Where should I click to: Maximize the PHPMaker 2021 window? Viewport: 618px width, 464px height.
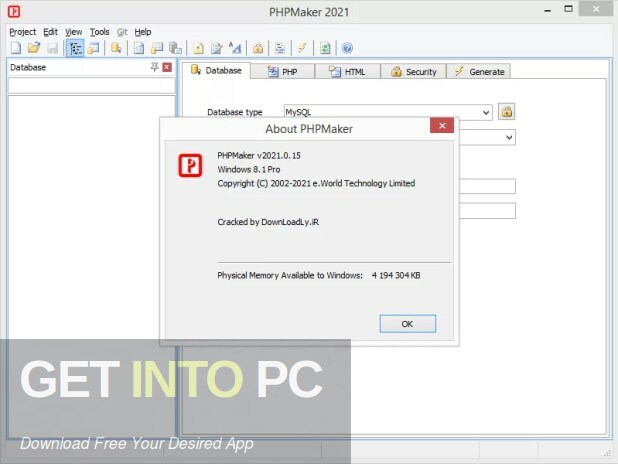pos(568,9)
